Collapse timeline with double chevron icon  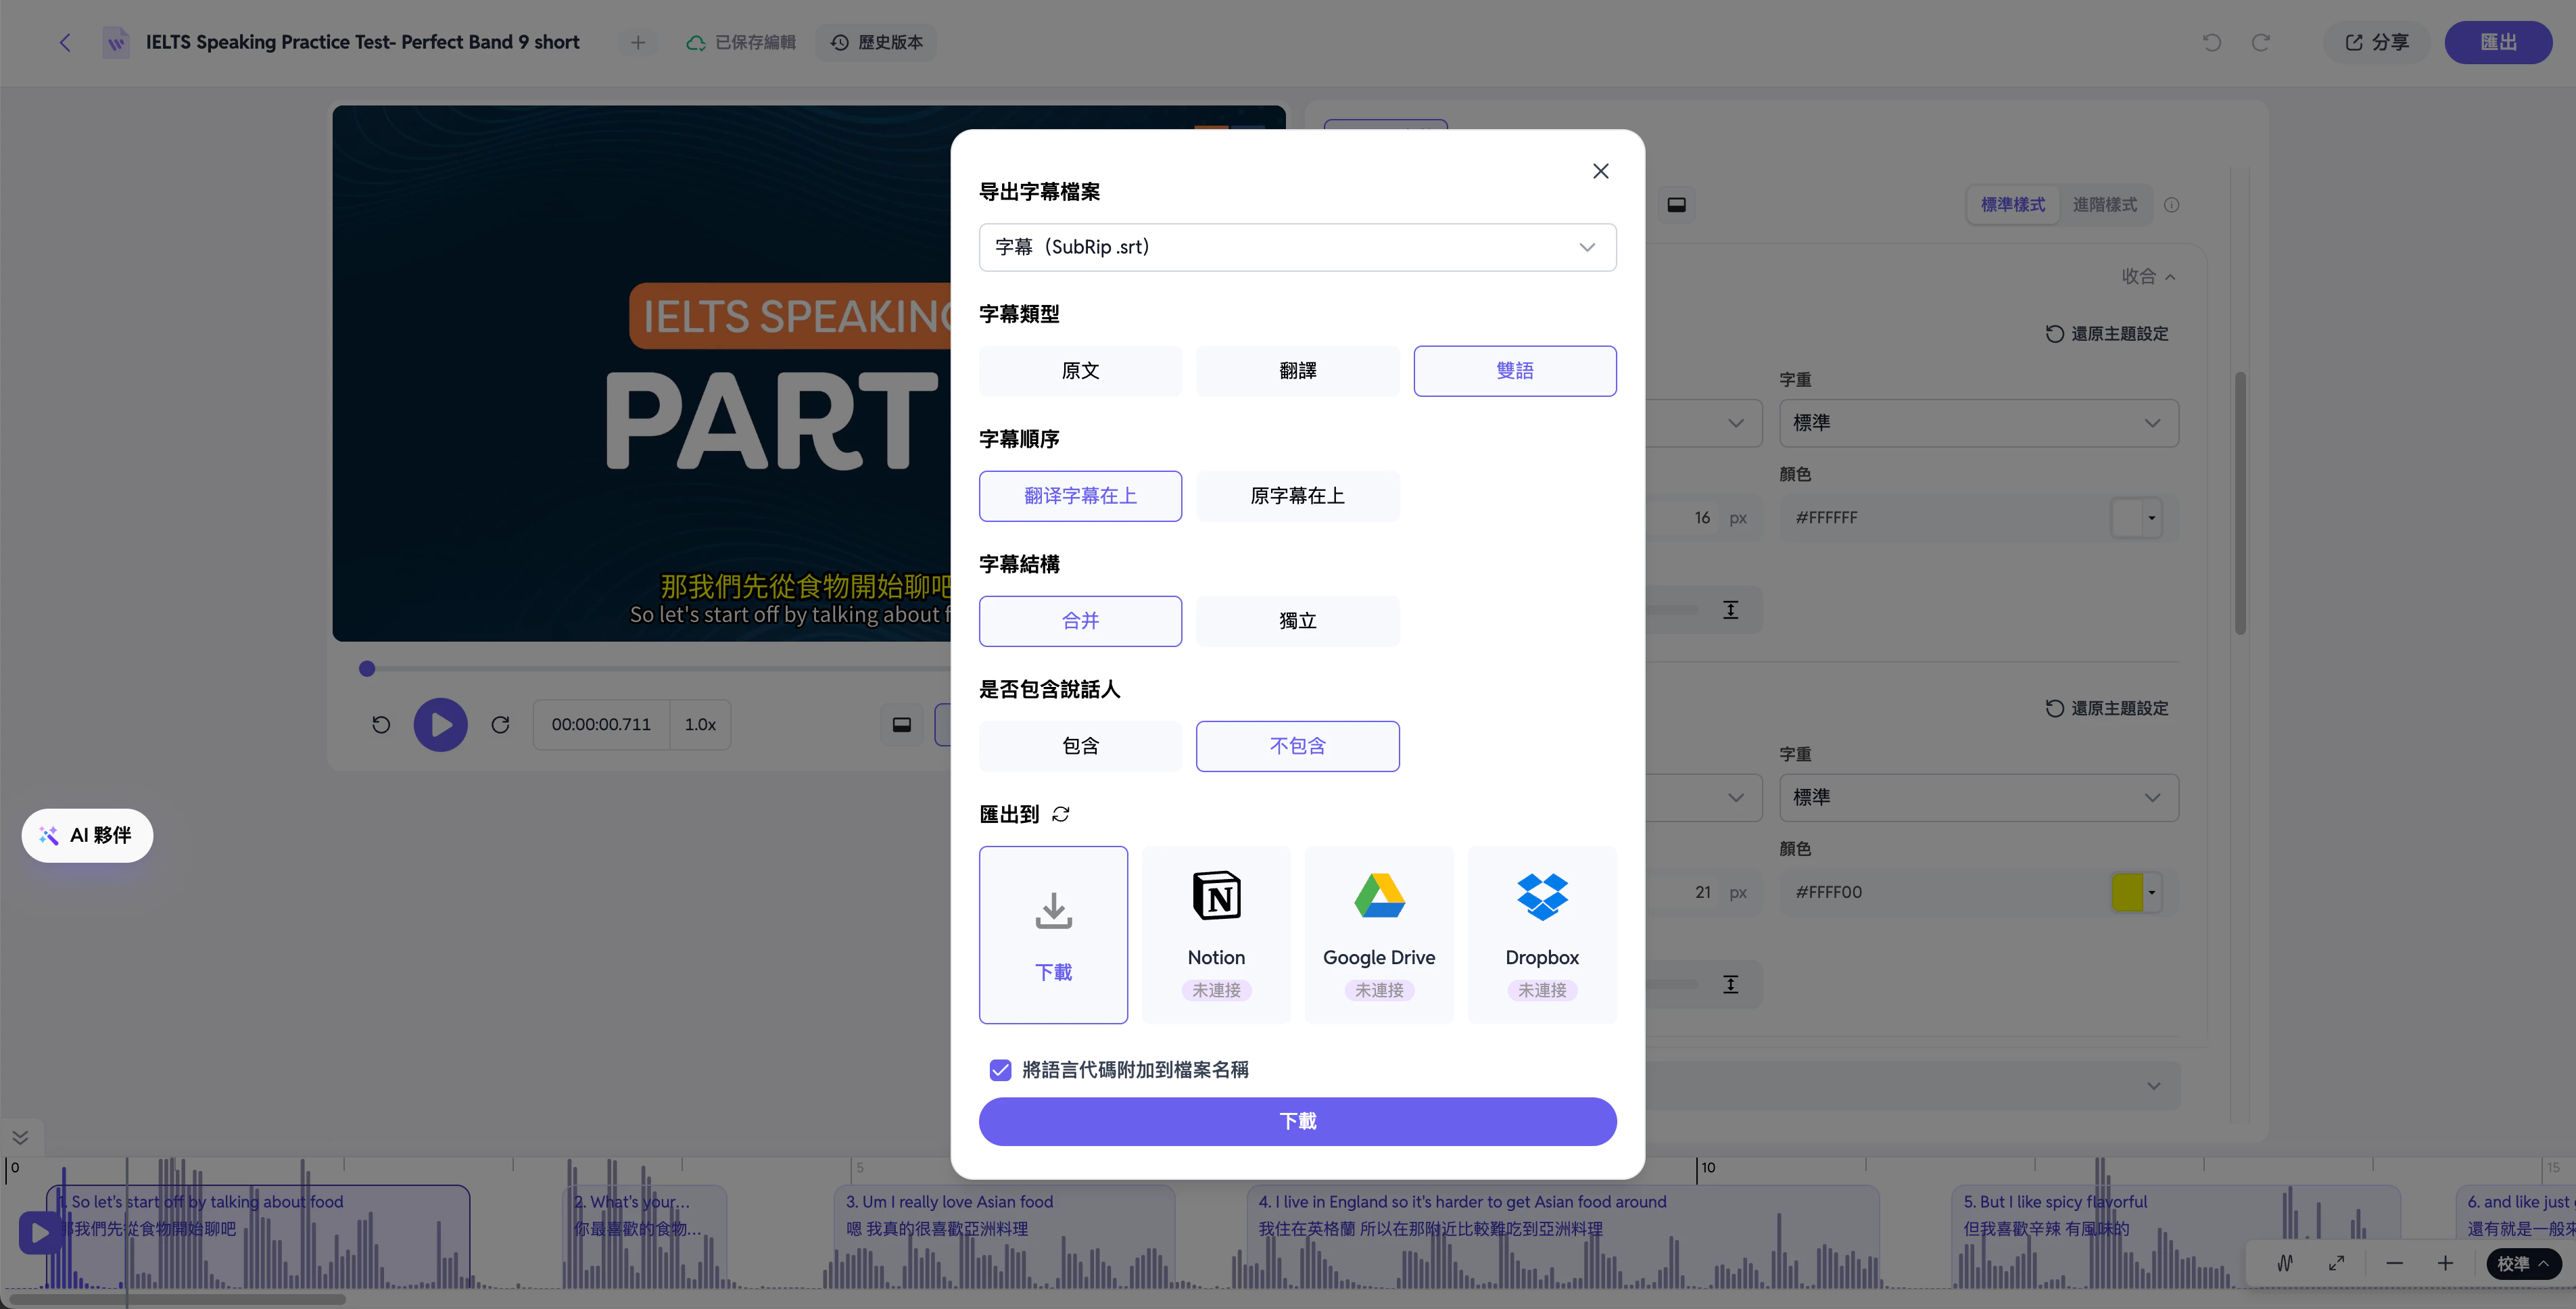20,1137
